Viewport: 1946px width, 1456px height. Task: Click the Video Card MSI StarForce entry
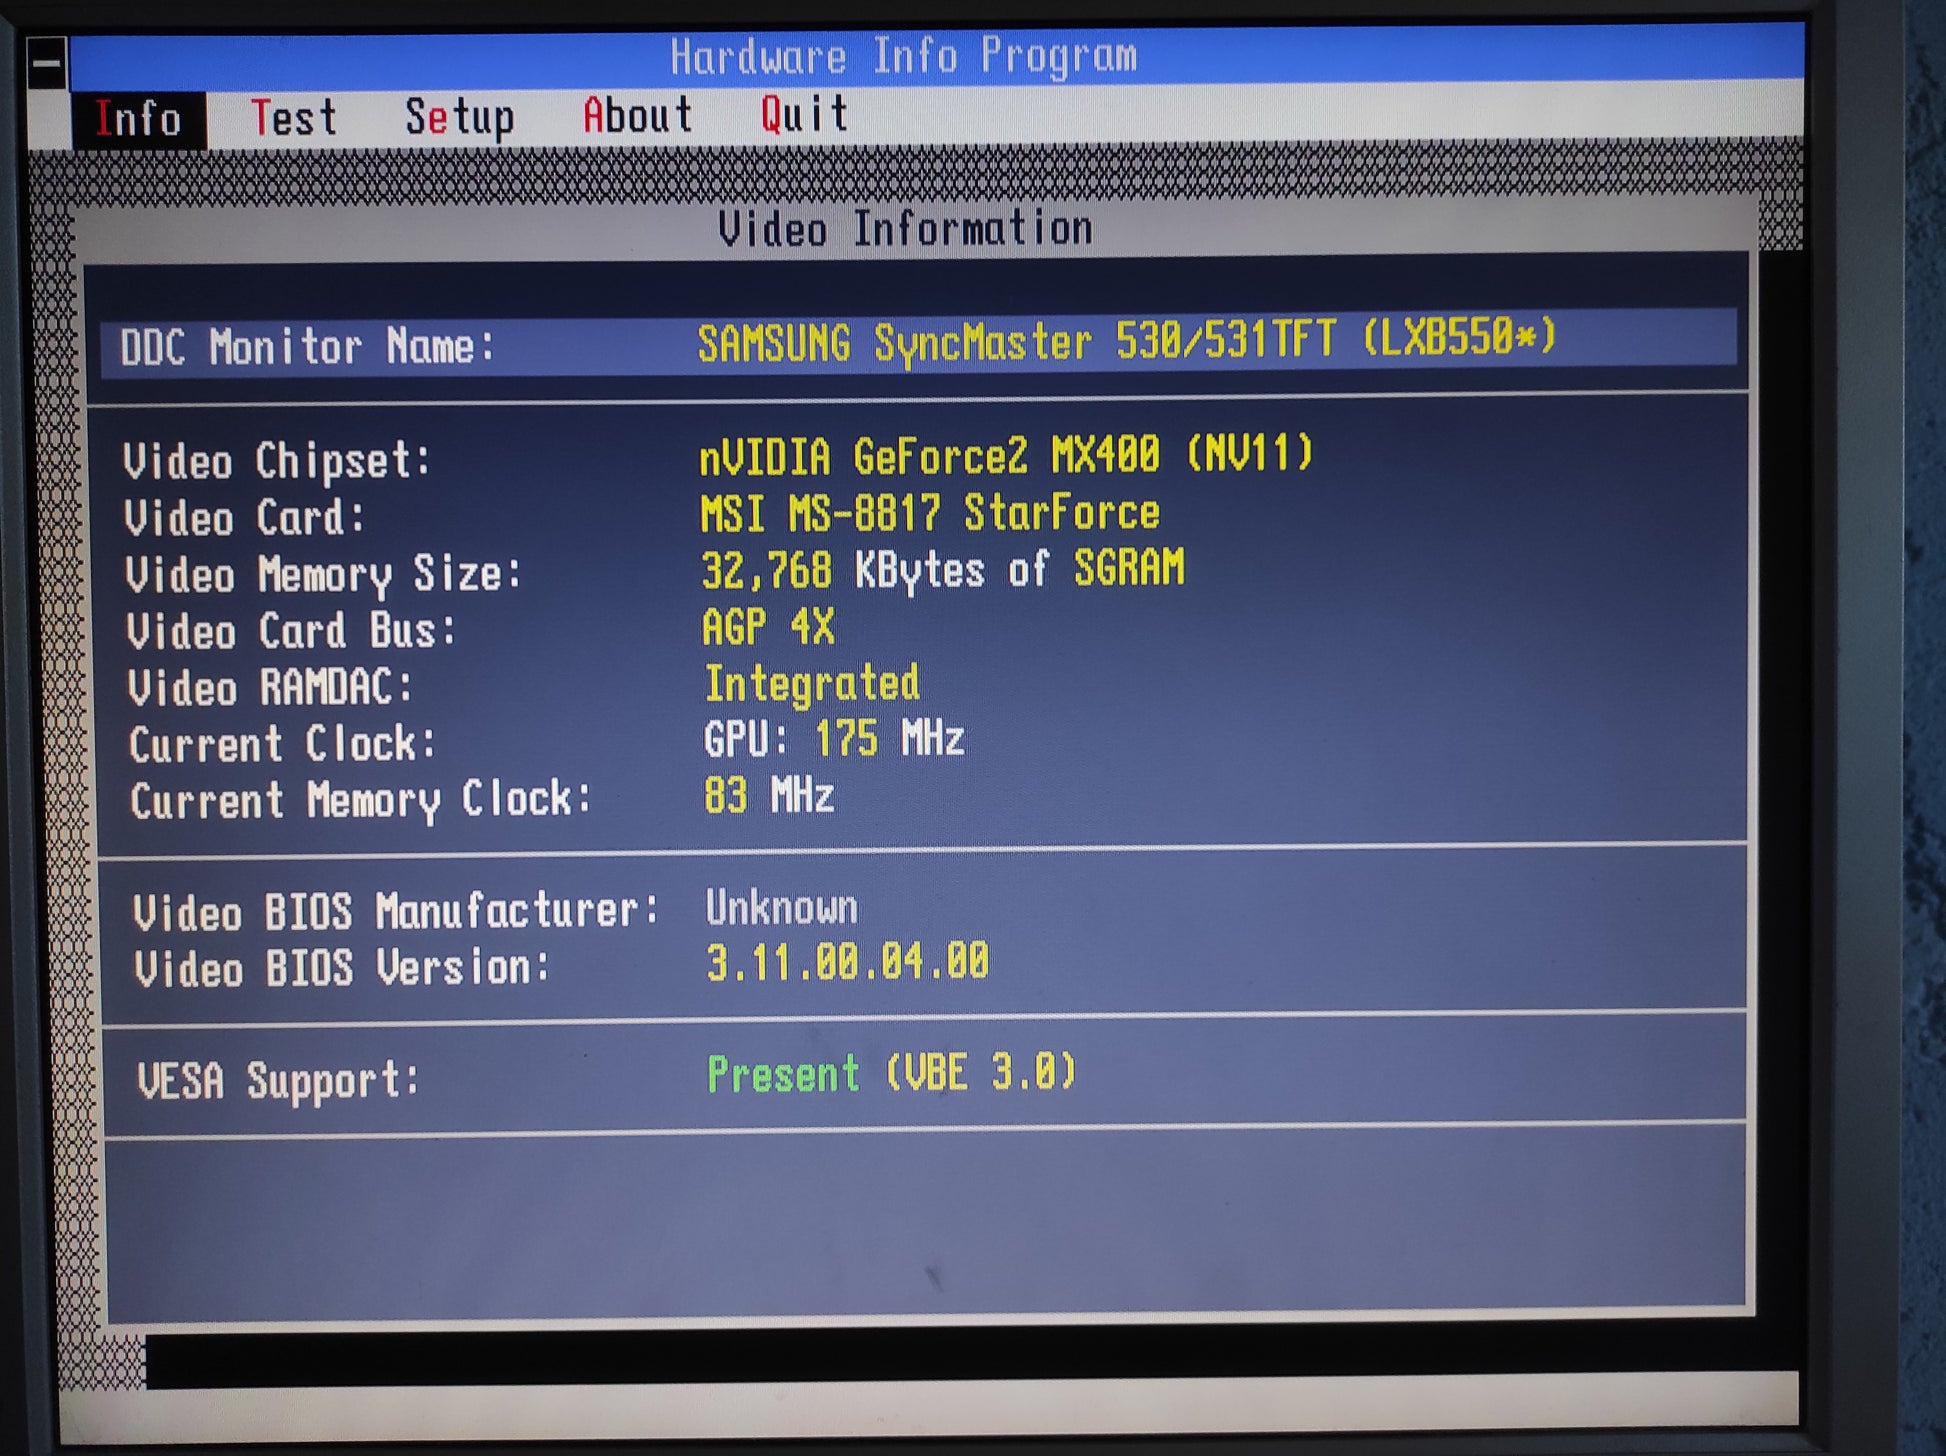930,514
